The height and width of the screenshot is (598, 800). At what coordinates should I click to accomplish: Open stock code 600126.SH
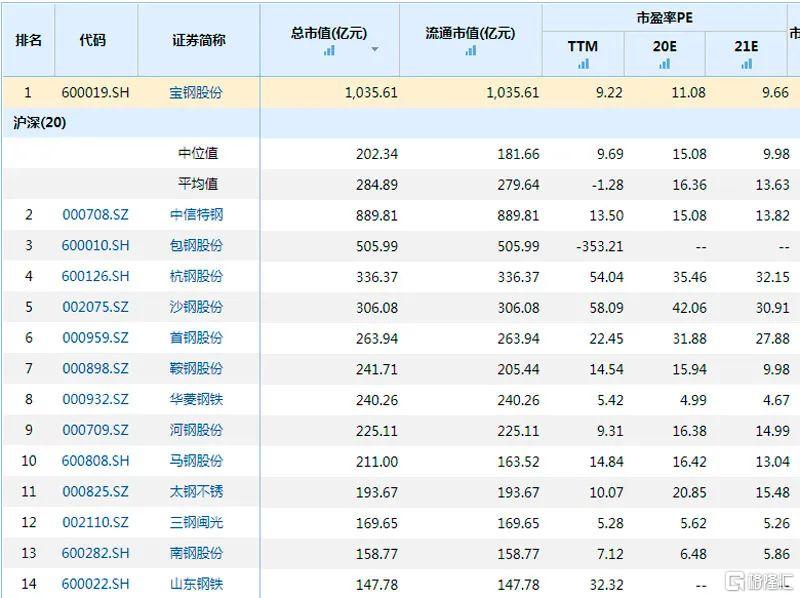(x=95, y=276)
